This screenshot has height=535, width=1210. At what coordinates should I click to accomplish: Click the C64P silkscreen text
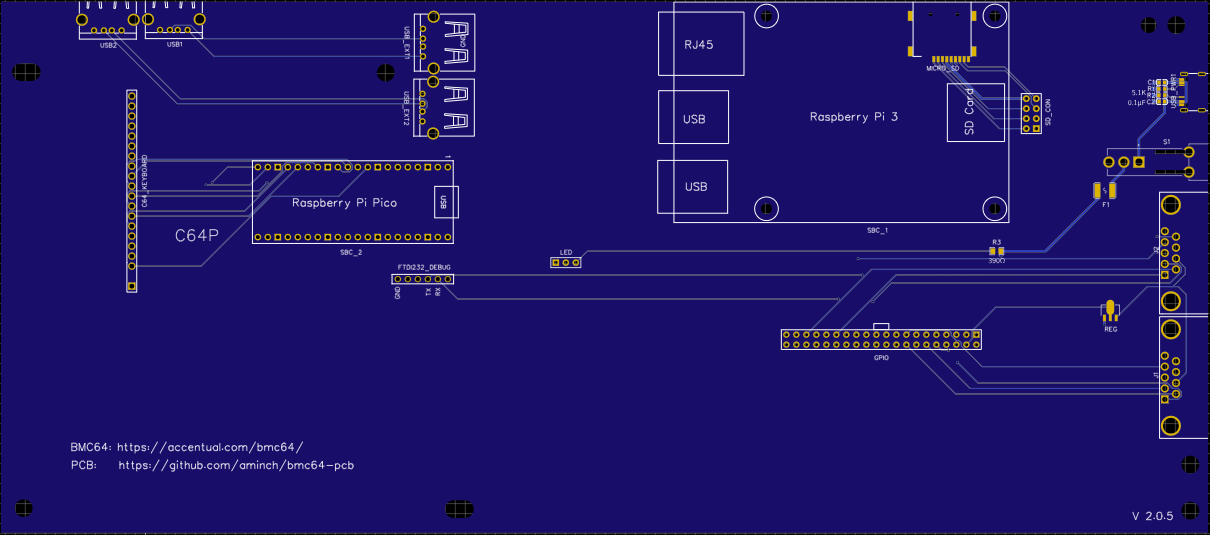[197, 236]
